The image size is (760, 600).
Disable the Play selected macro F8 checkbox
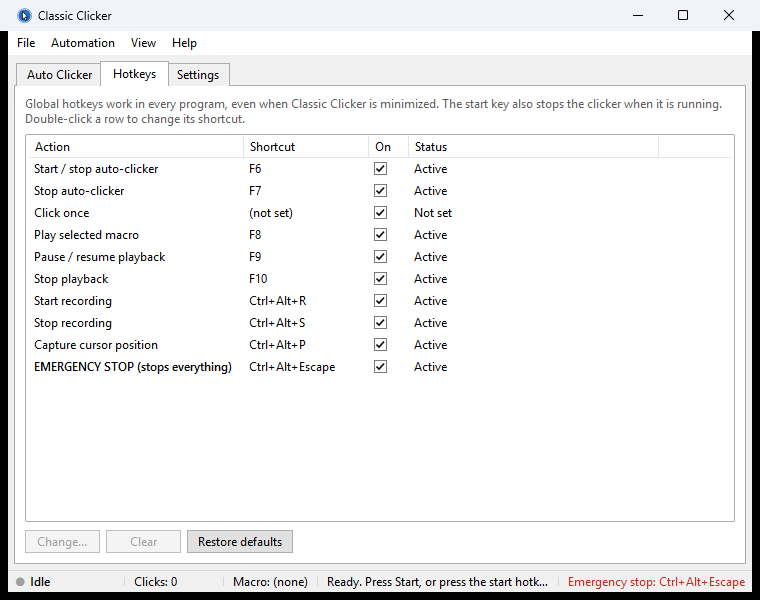pos(380,235)
